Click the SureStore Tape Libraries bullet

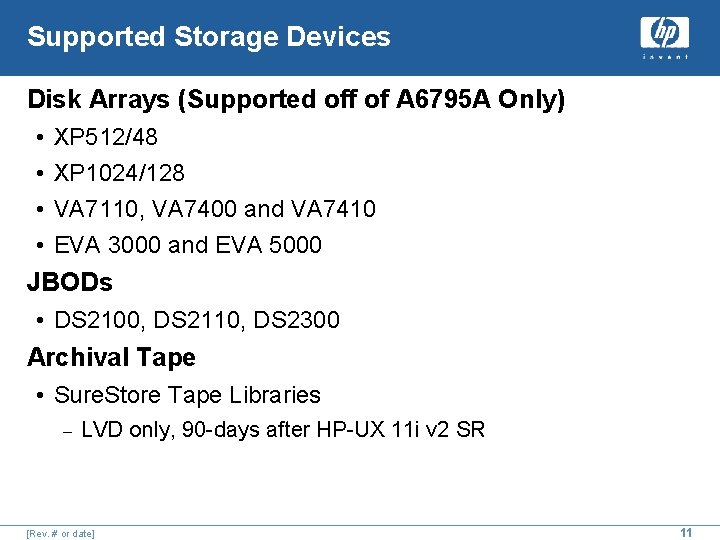pyautogui.click(x=187, y=395)
